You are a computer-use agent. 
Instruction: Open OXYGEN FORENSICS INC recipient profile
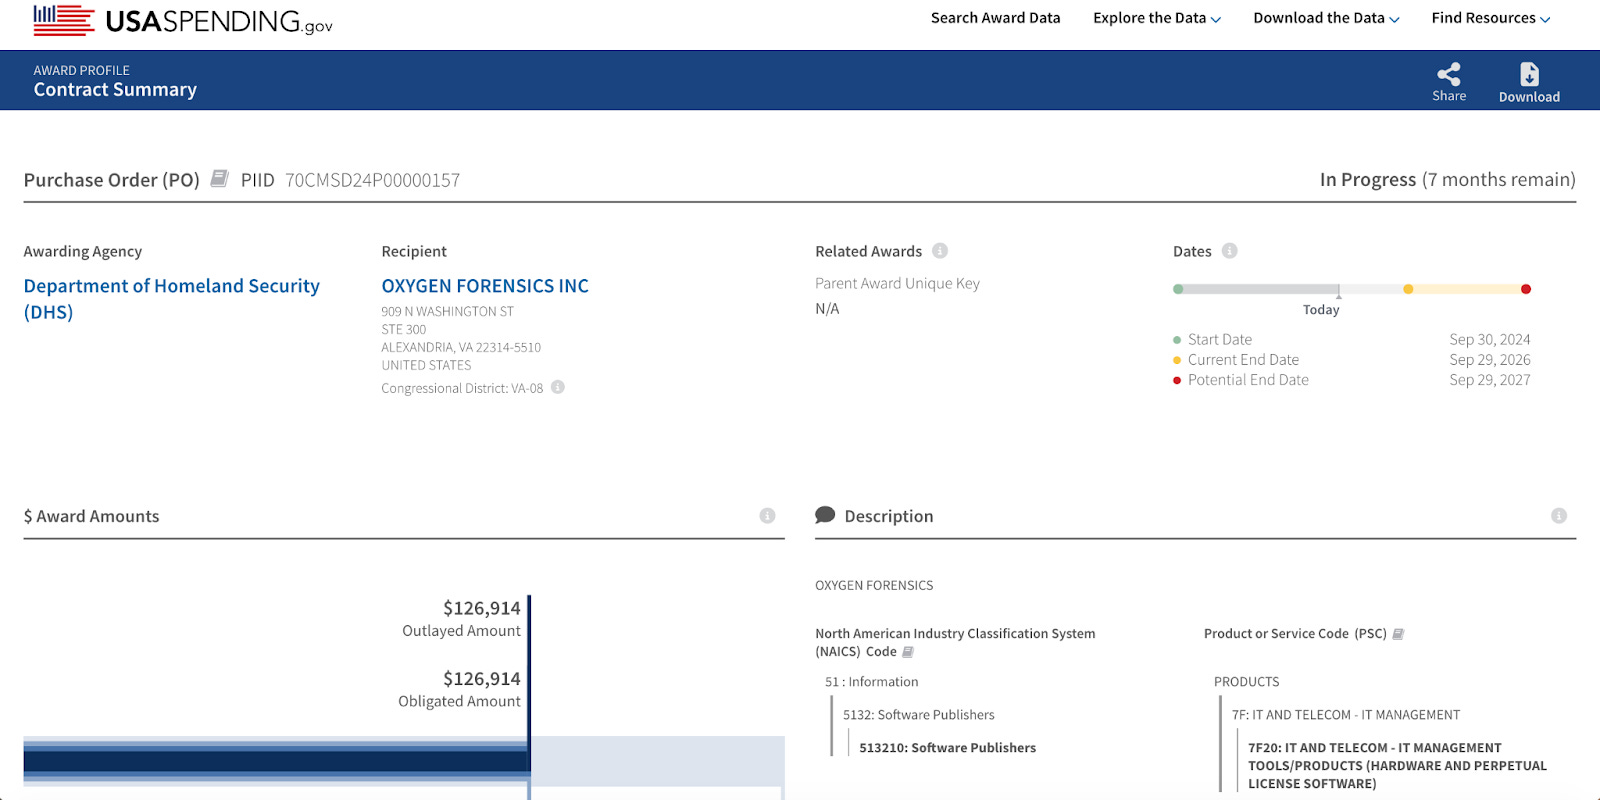click(x=485, y=286)
